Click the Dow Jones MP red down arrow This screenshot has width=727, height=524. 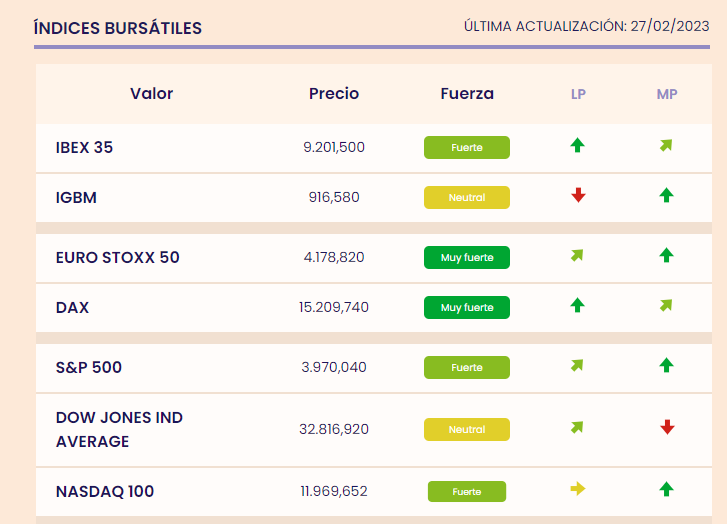pos(667,428)
